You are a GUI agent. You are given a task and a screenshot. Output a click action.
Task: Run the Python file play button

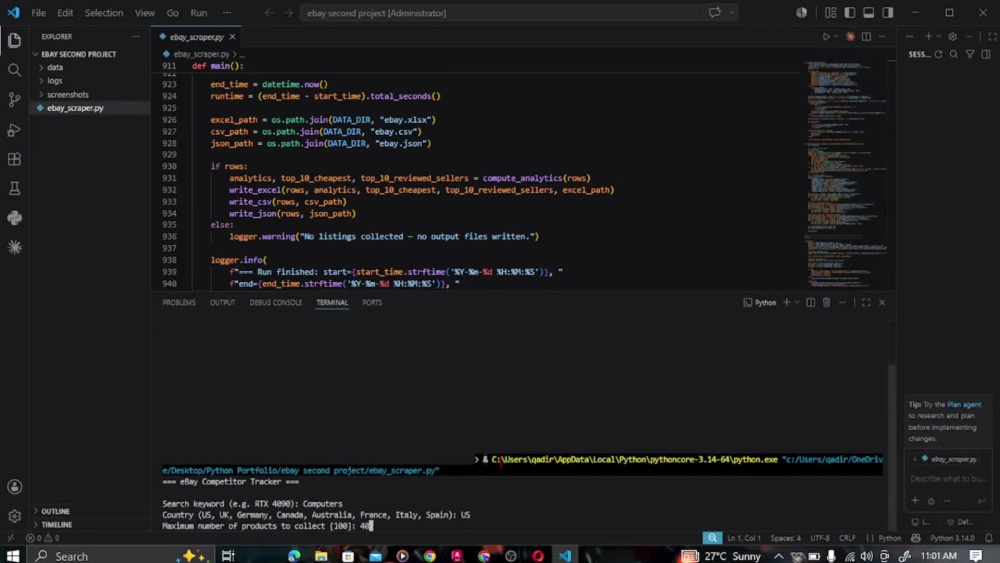[826, 37]
